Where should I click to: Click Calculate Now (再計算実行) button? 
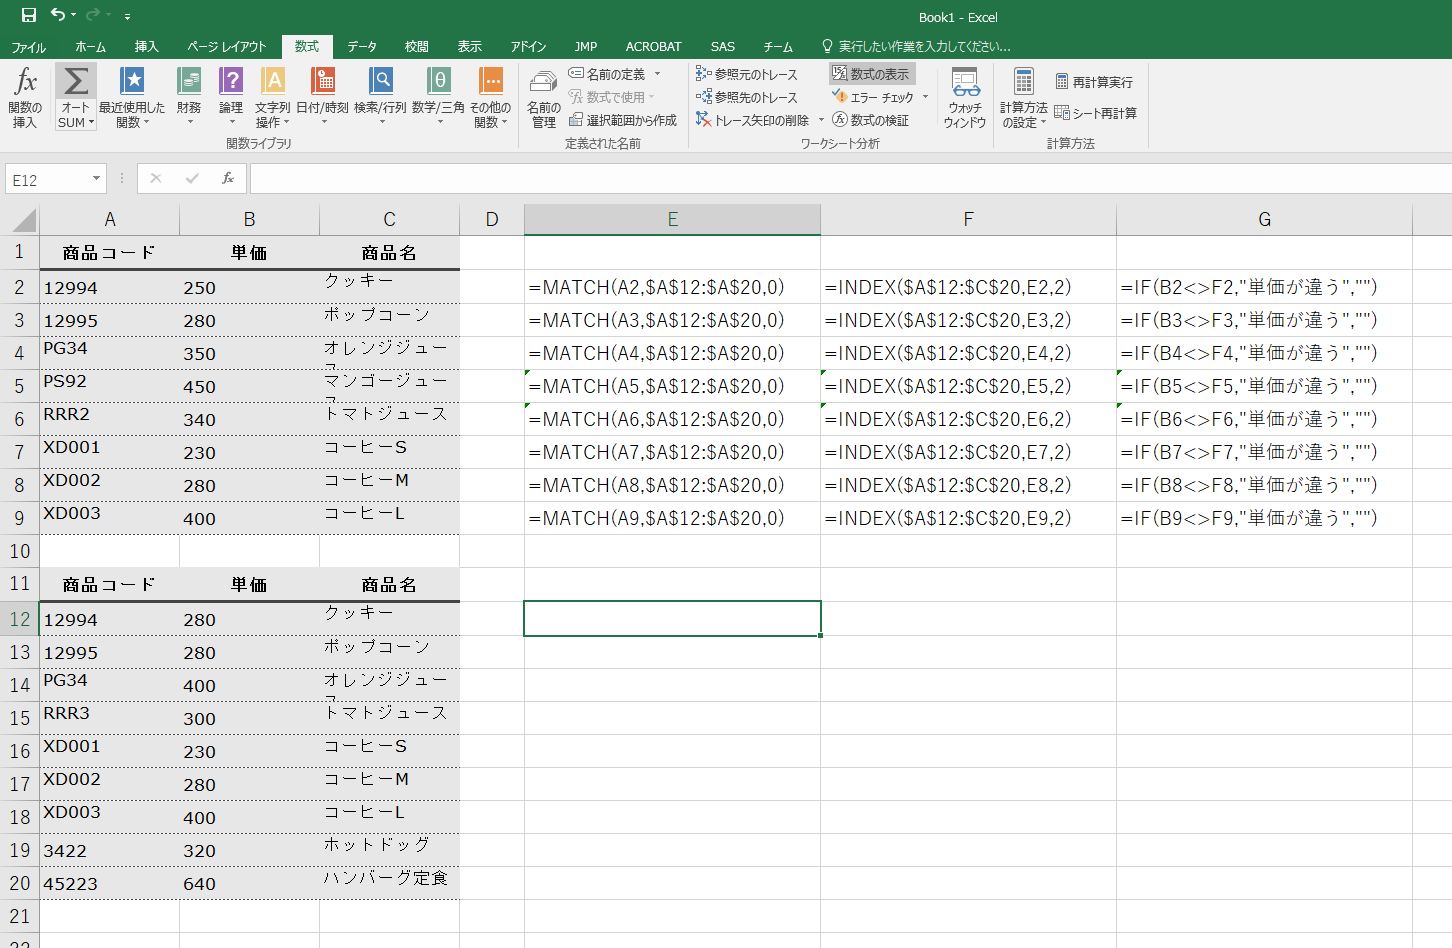(x=1094, y=82)
